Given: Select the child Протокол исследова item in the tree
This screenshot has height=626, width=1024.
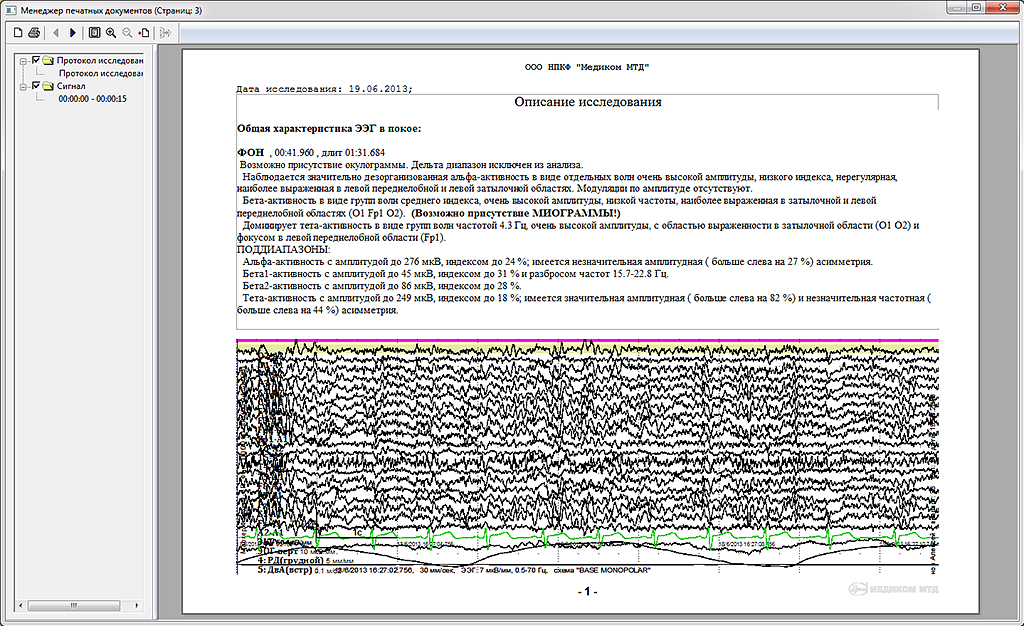Looking at the screenshot, I should 101,73.
